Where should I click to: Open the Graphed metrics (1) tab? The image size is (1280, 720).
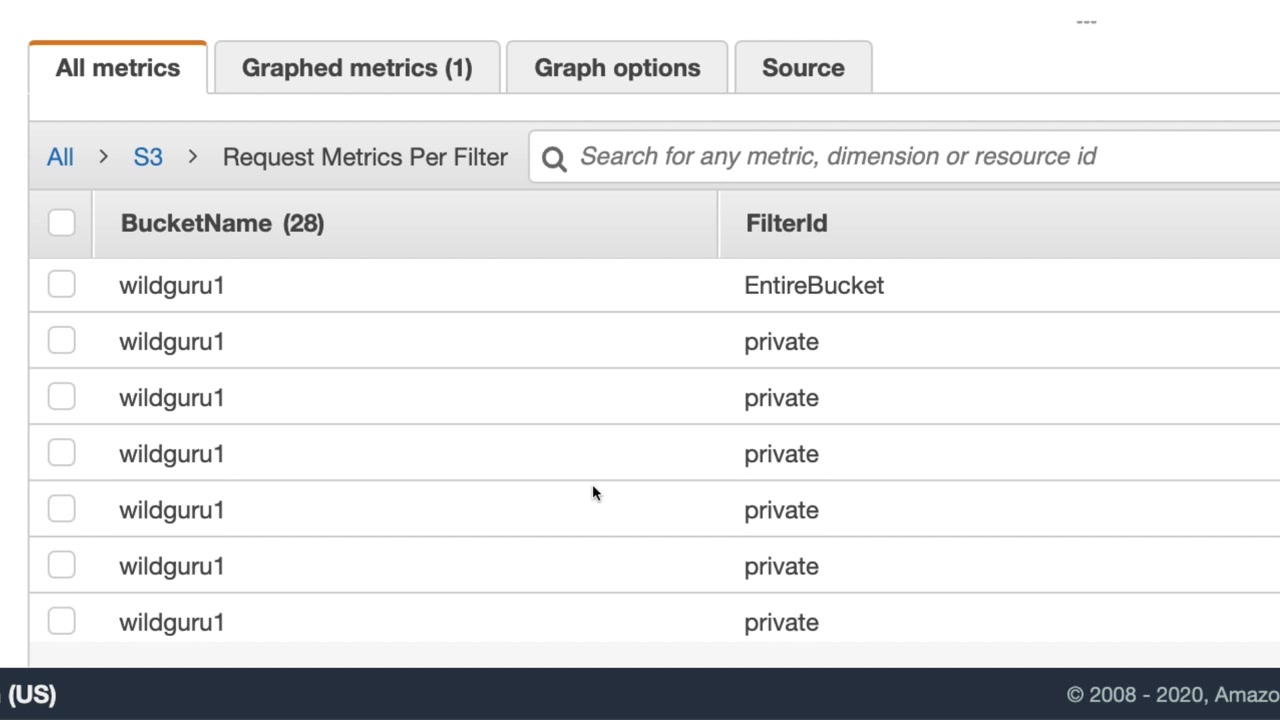357,68
